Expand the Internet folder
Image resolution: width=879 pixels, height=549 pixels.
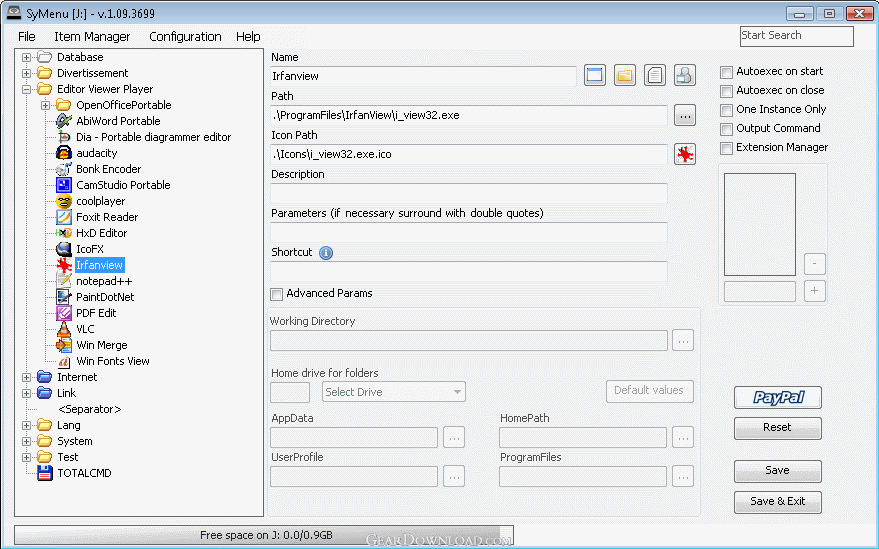pyautogui.click(x=26, y=377)
